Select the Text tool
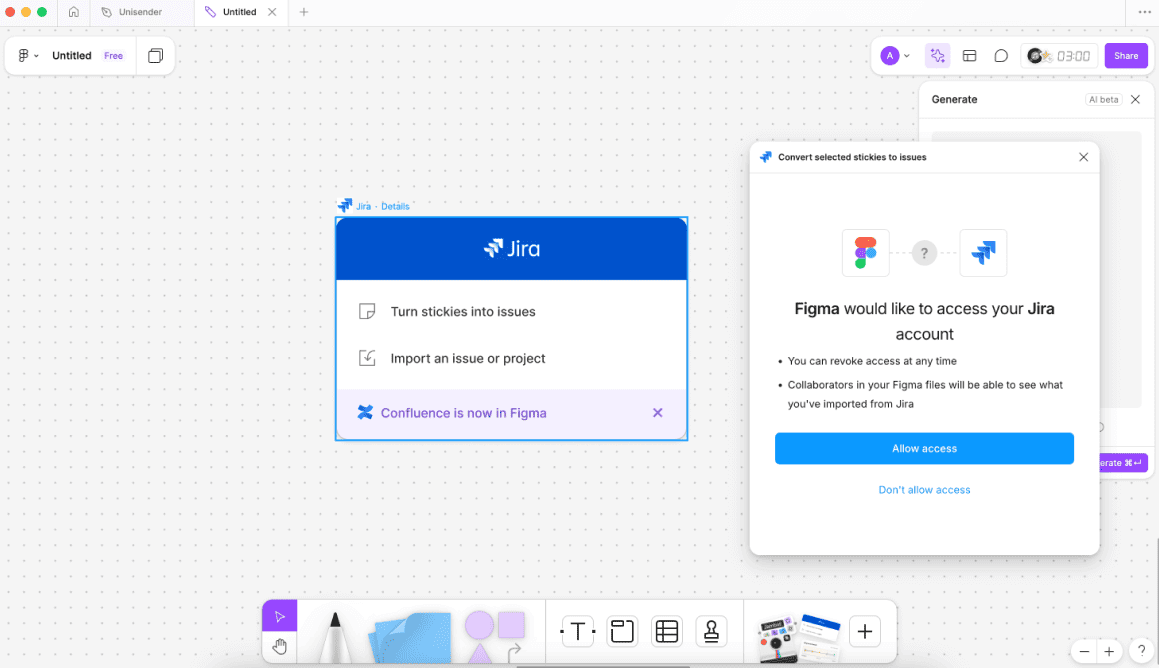1159x668 pixels. [x=577, y=631]
